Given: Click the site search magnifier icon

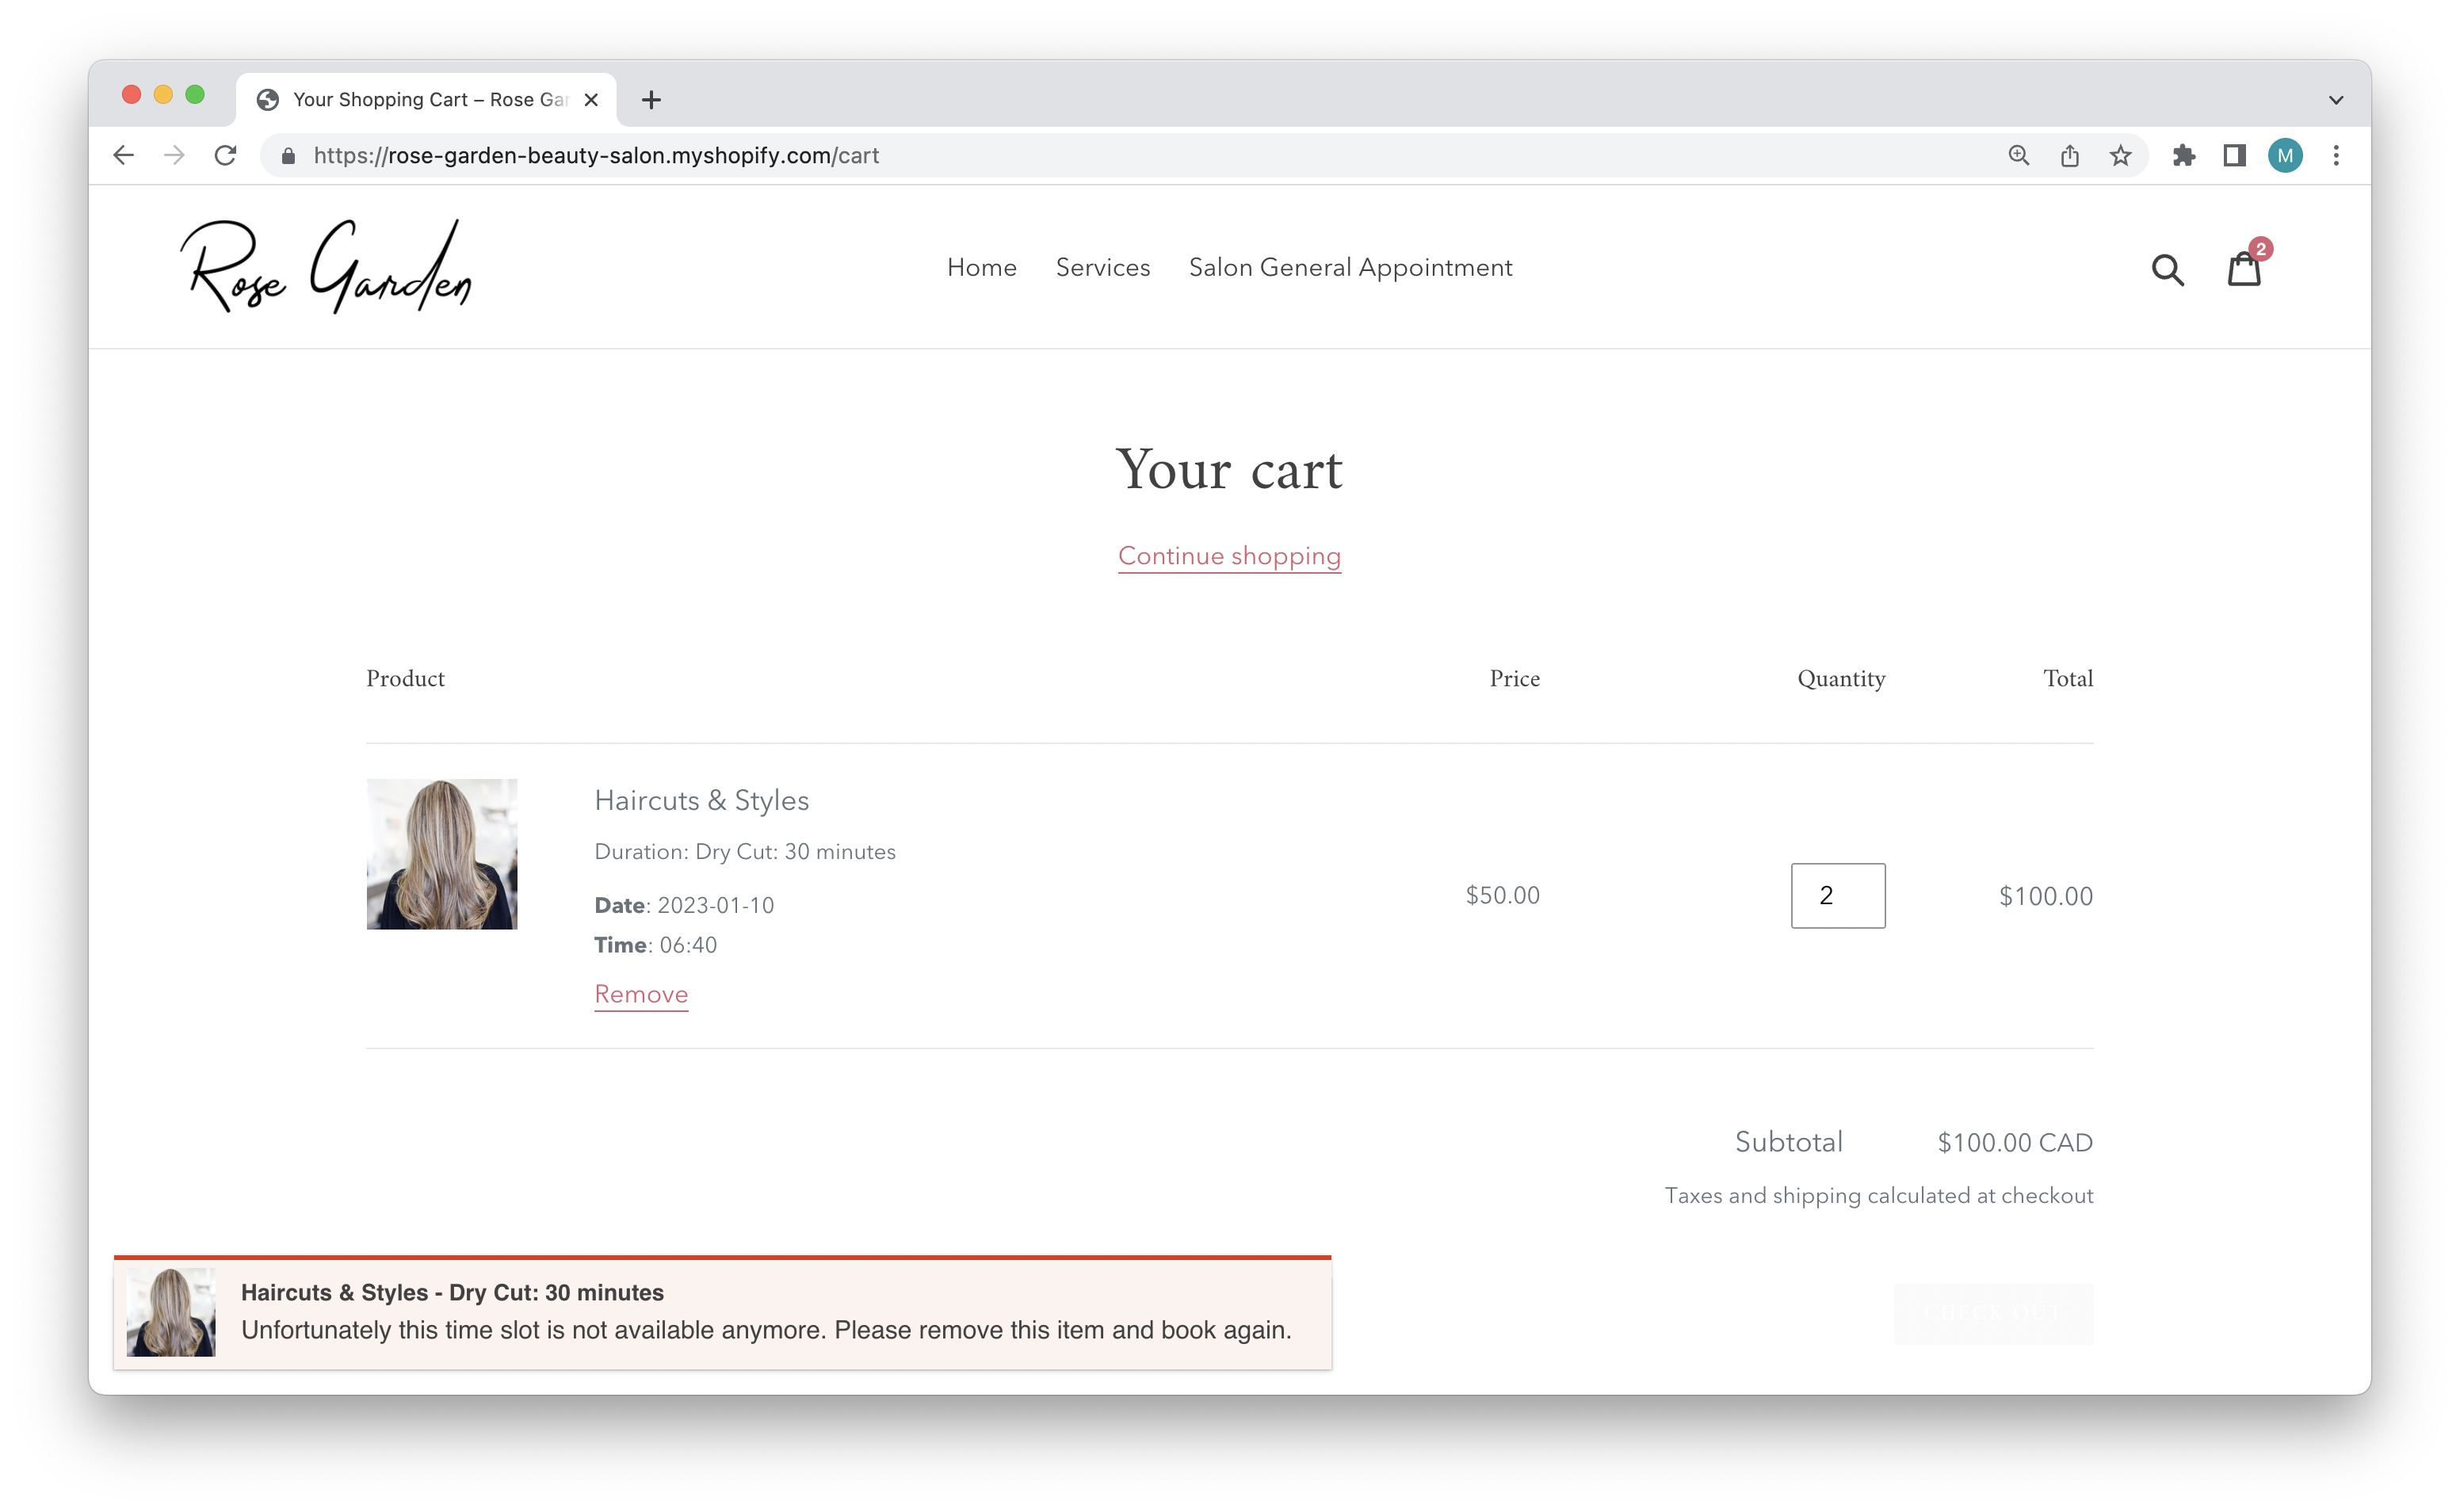Looking at the screenshot, I should coord(2167,269).
